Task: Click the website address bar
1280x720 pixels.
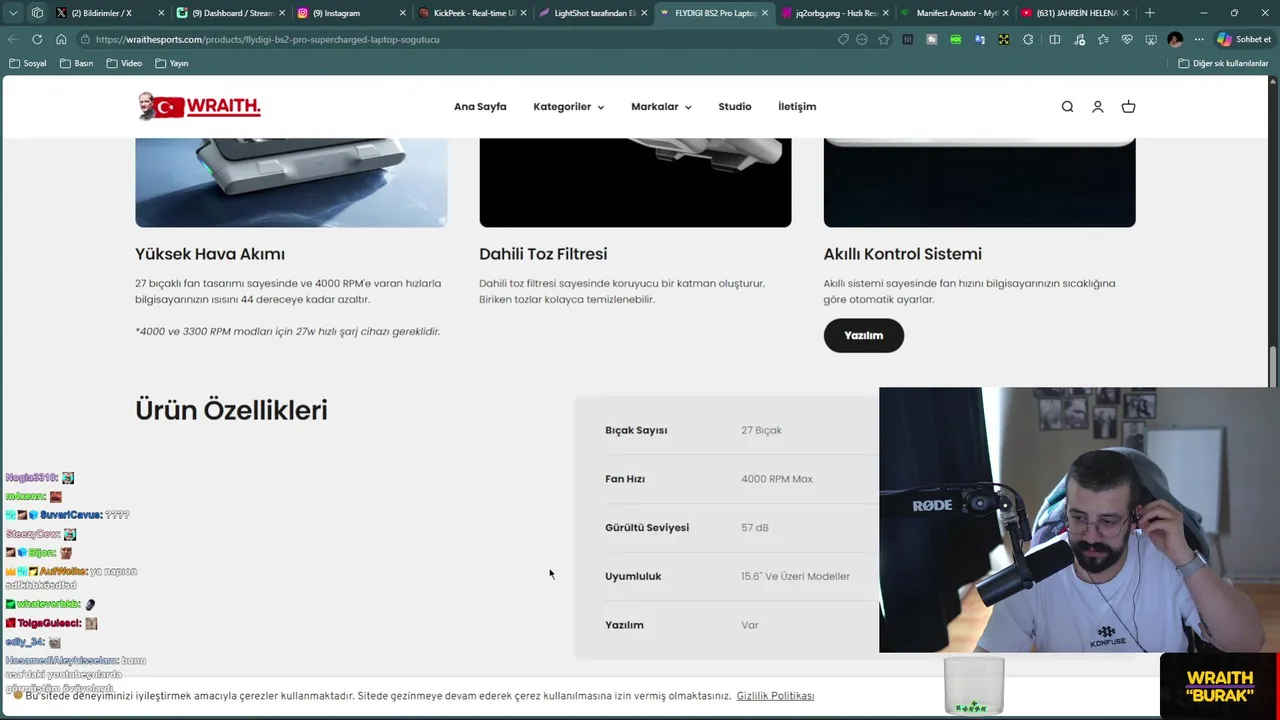Action: tap(460, 39)
